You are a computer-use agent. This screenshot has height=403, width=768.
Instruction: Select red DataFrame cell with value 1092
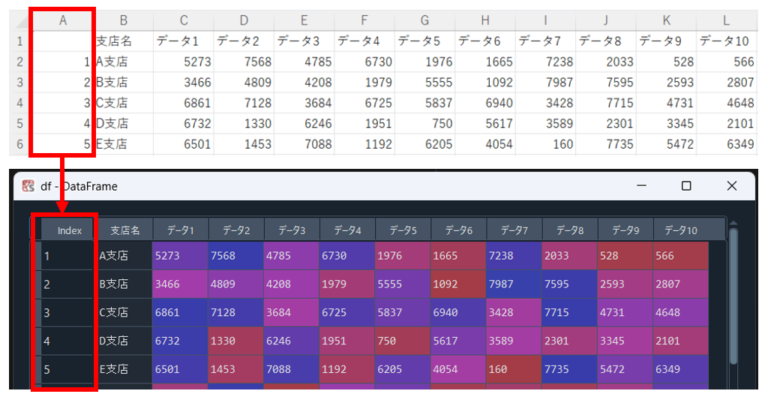click(x=457, y=284)
